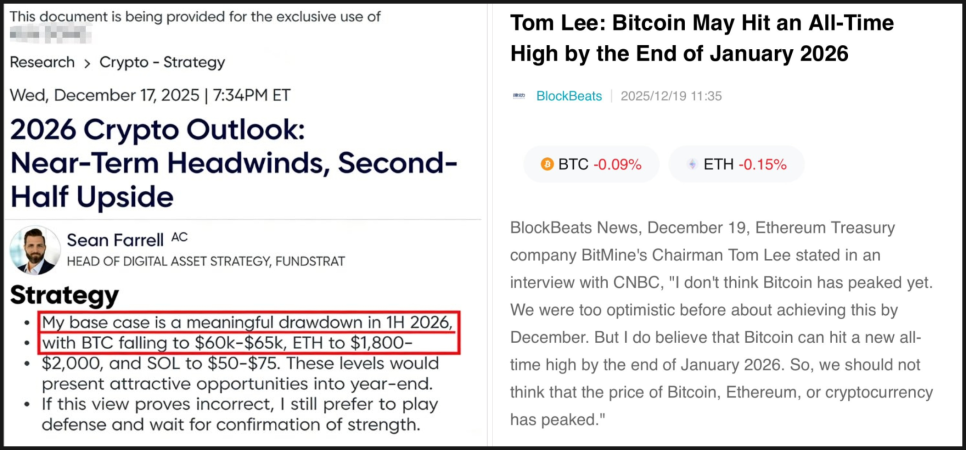Open the Tom Lee Bitcoin headline
The height and width of the screenshot is (450, 966).
[701, 38]
